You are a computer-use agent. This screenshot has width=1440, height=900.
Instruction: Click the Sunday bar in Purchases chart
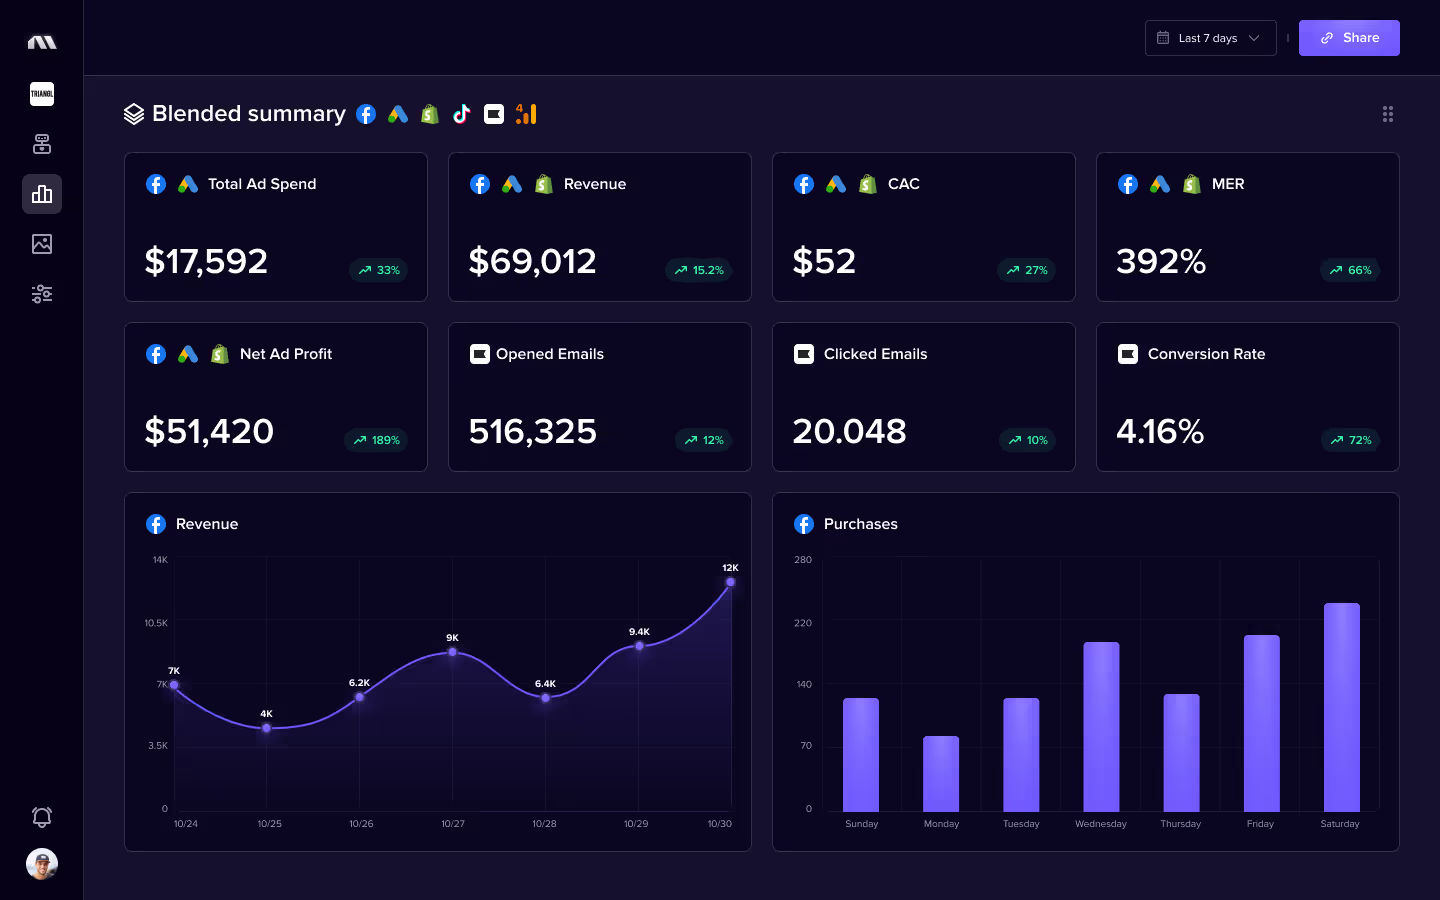[861, 755]
